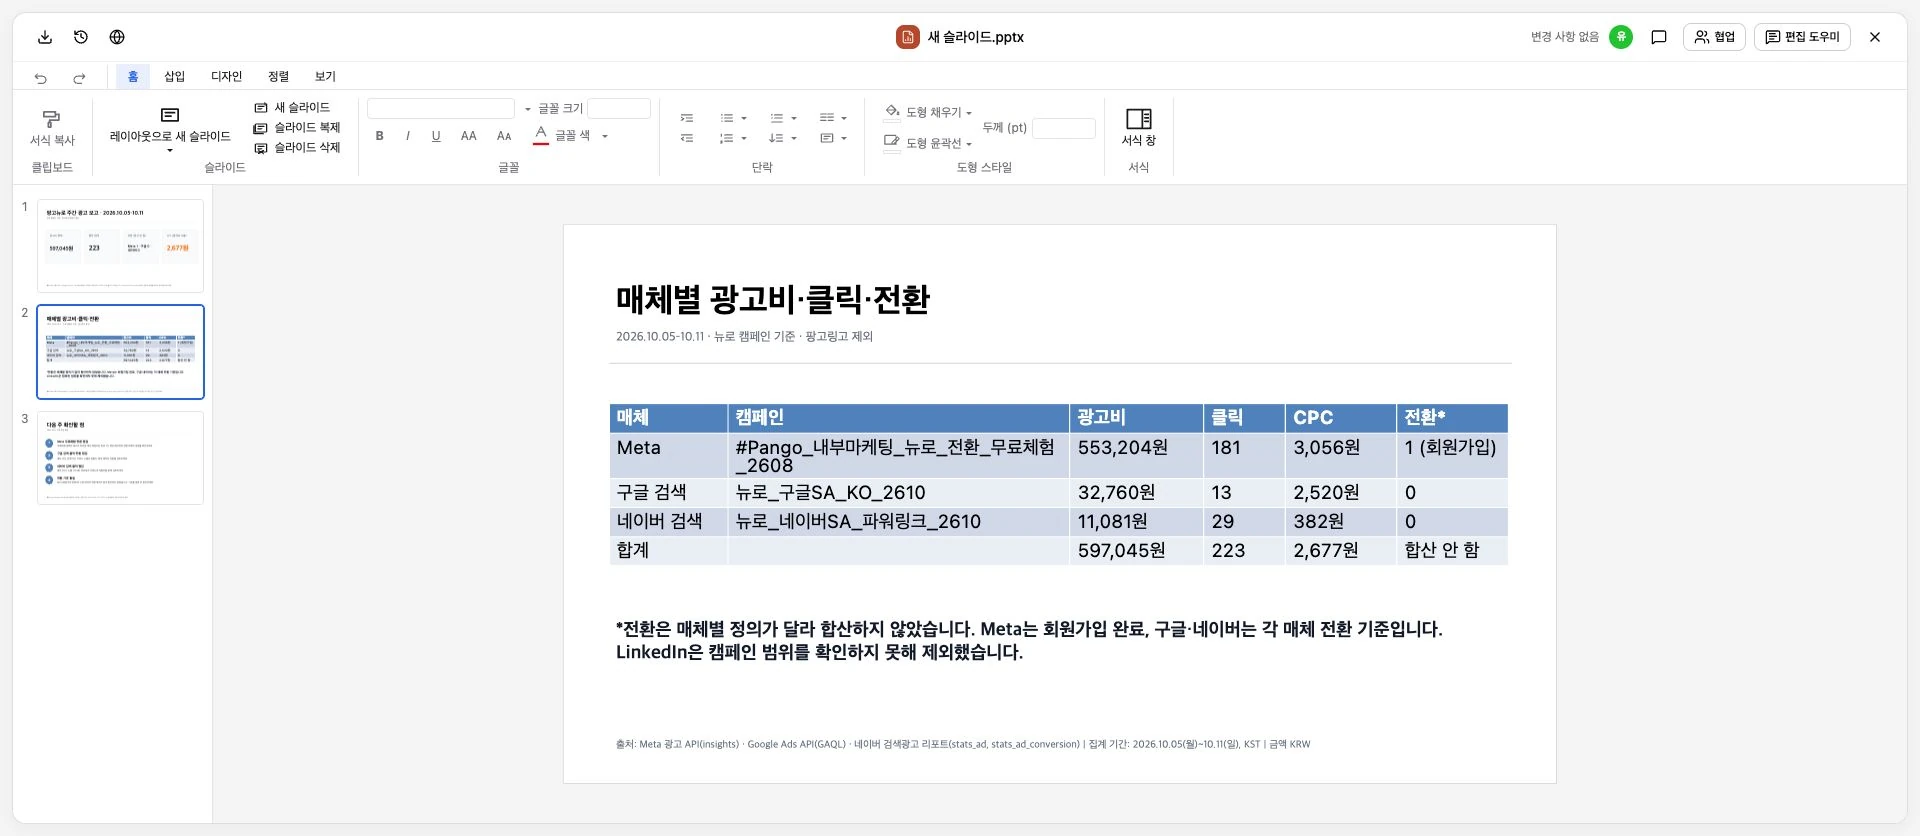Click the 새 슬라이드 new slide item
1920x836 pixels.
[292, 107]
